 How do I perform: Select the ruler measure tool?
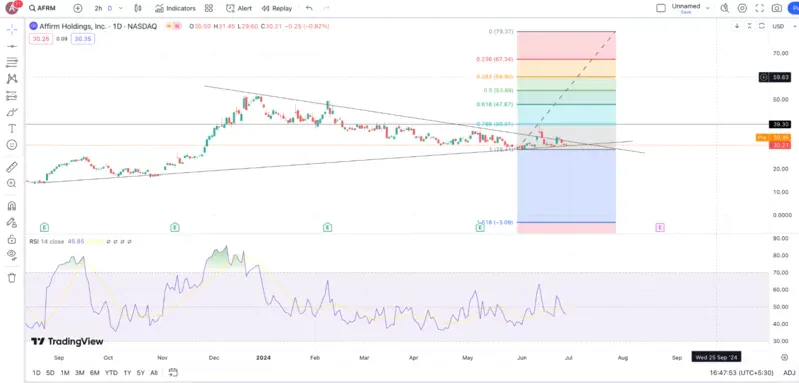coord(12,167)
